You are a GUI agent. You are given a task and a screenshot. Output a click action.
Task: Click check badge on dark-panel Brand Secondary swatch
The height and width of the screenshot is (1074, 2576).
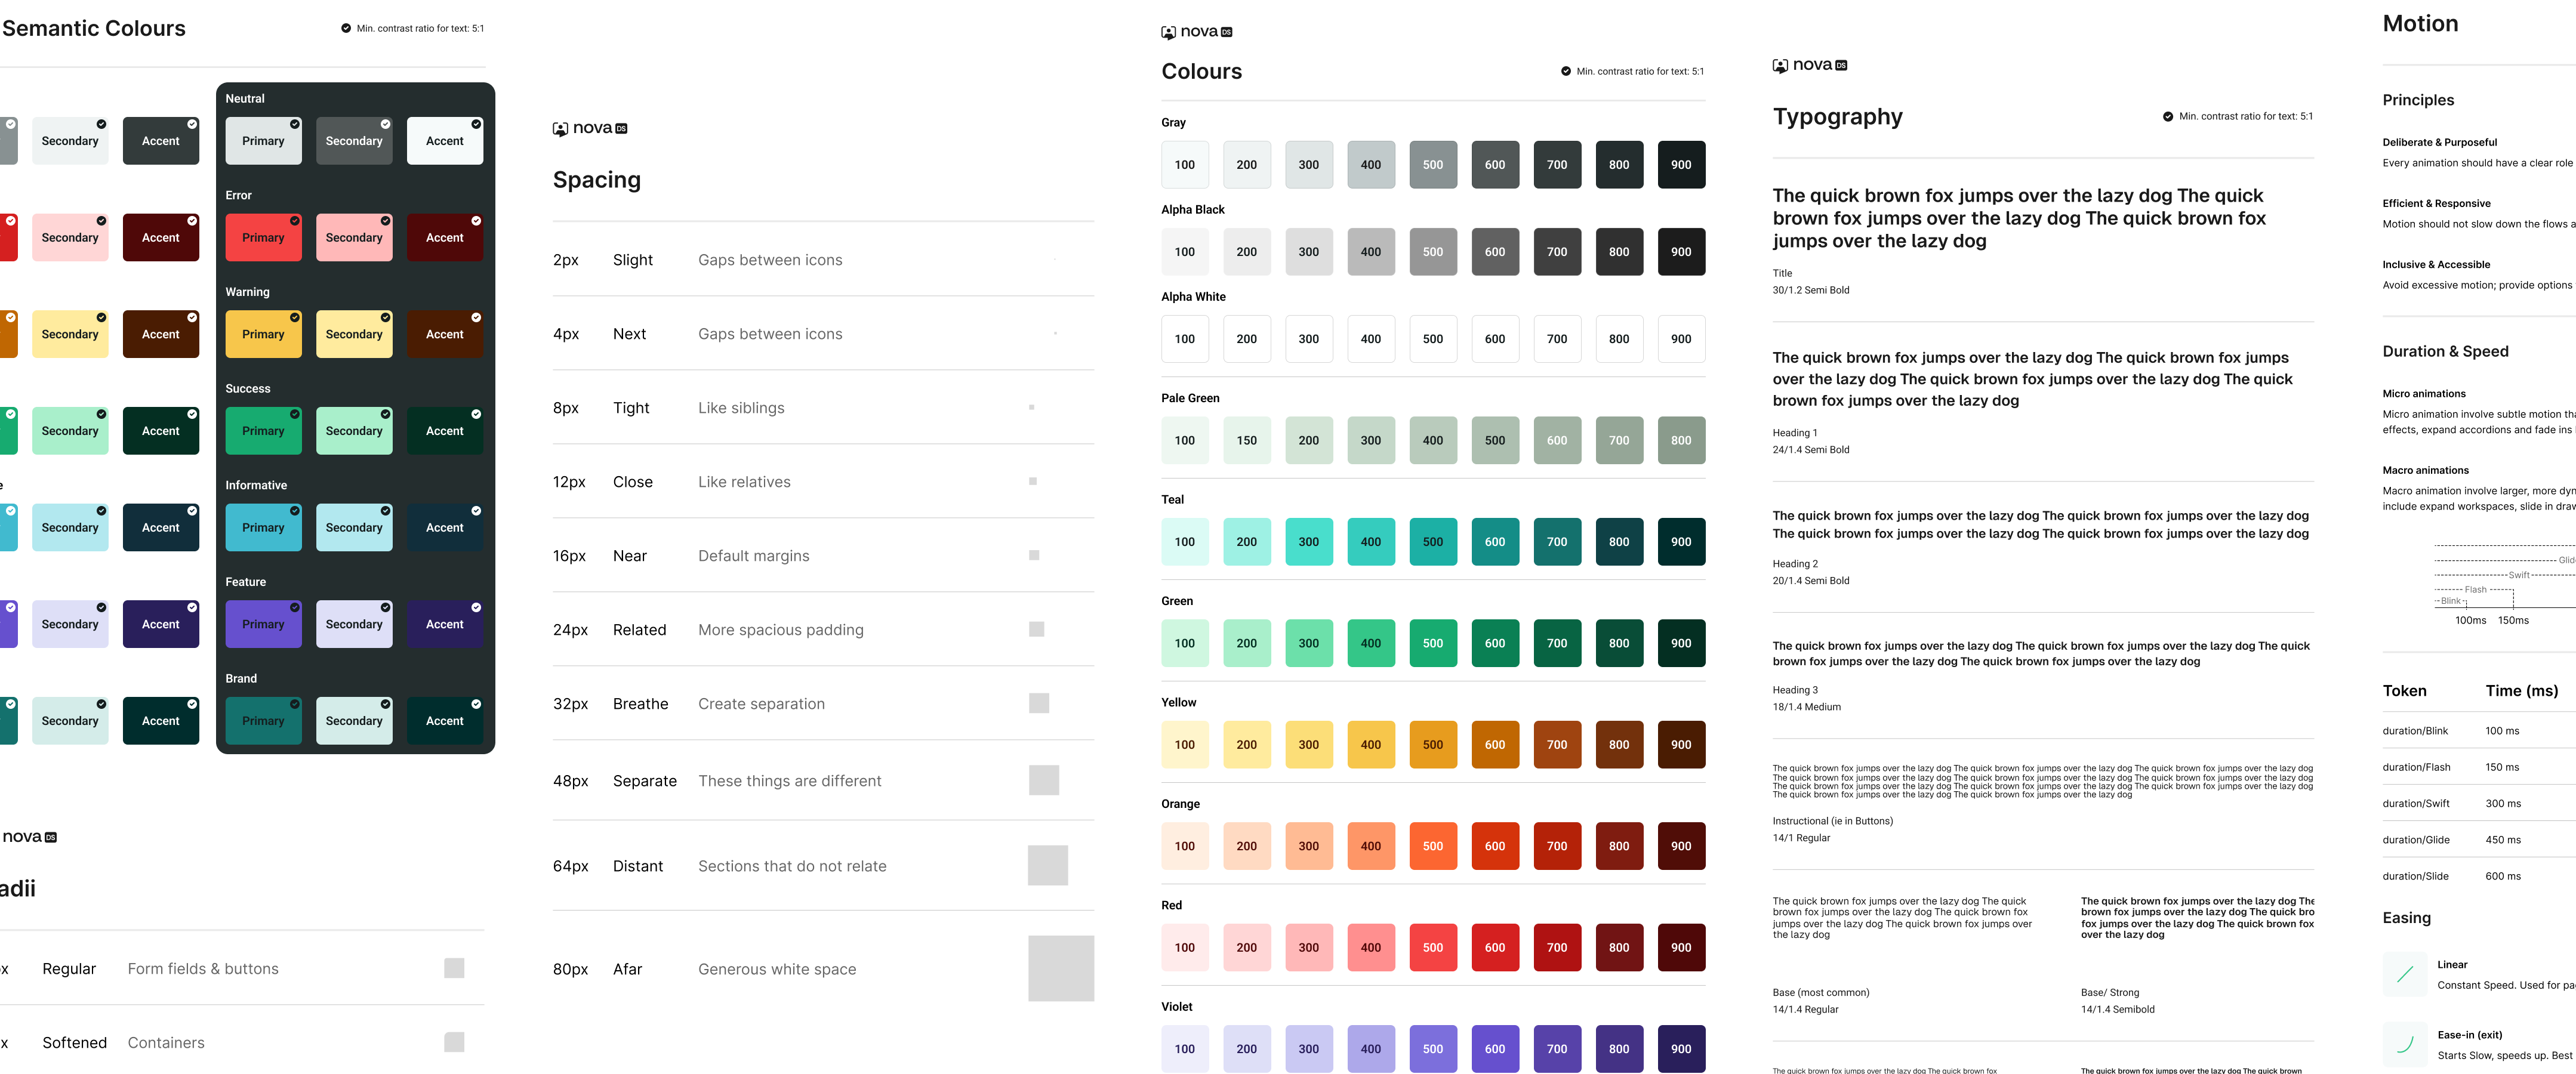[x=385, y=704]
